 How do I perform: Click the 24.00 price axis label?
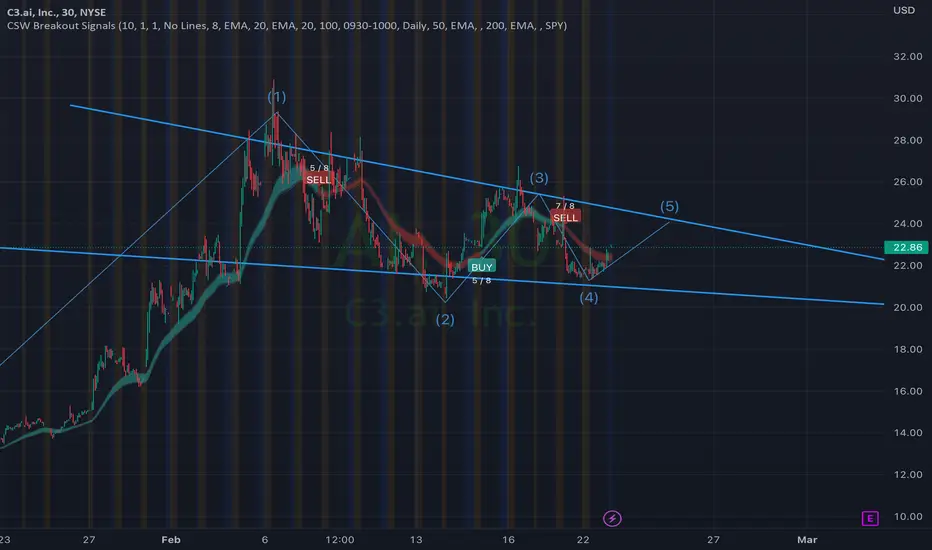point(908,224)
